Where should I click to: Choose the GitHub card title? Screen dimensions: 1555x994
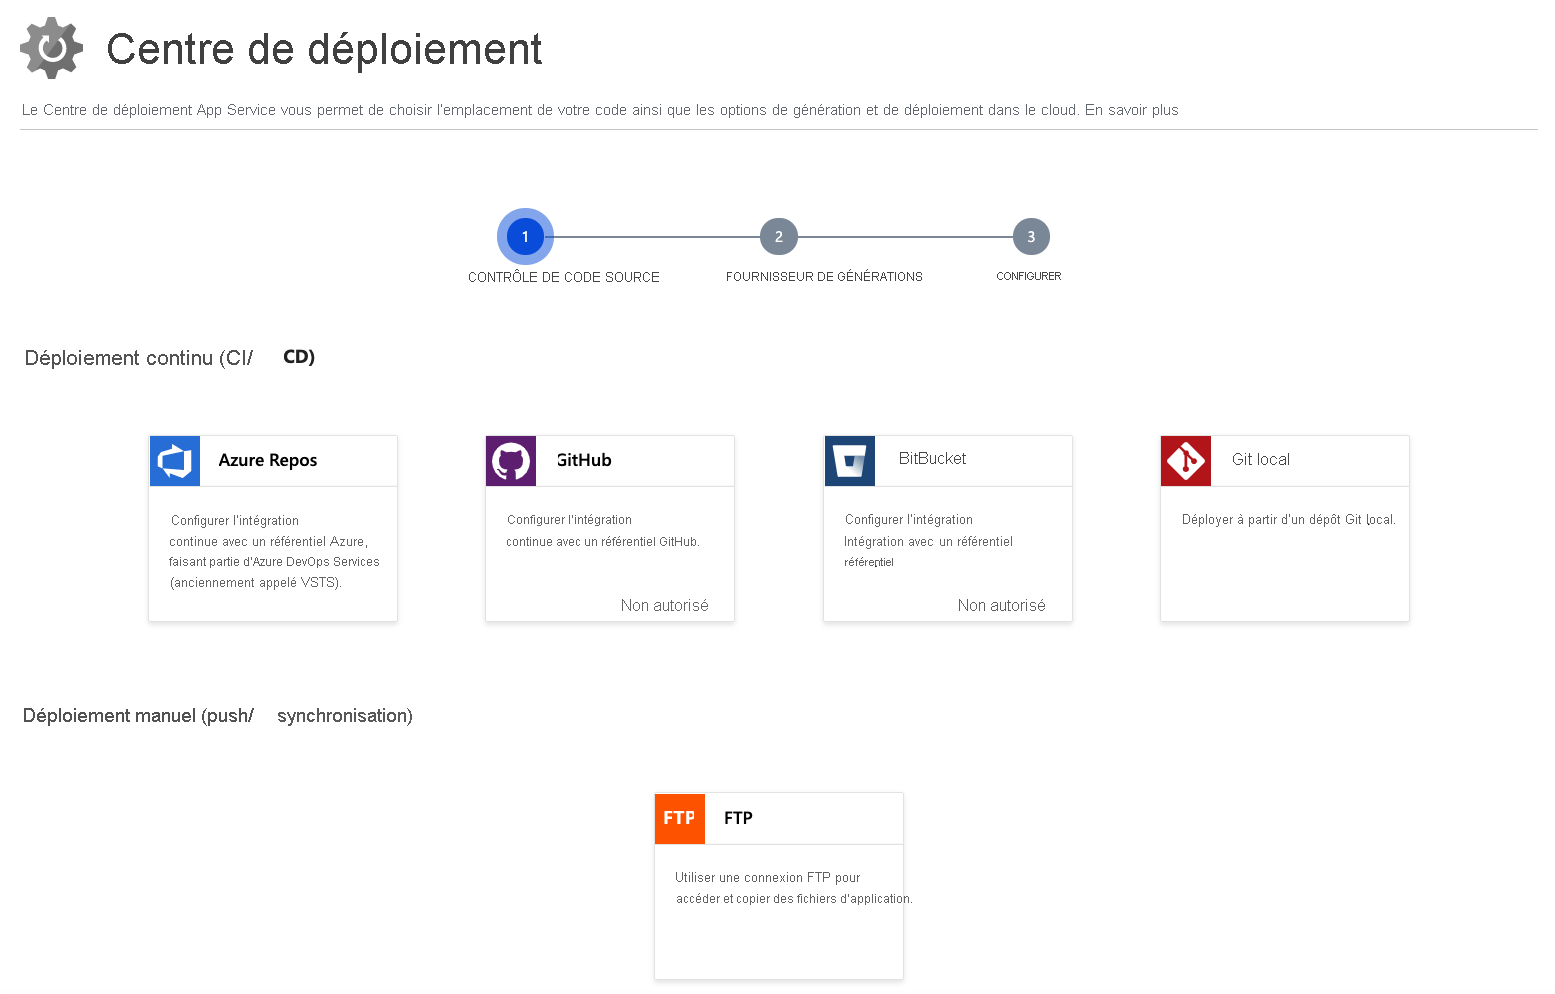tap(584, 460)
